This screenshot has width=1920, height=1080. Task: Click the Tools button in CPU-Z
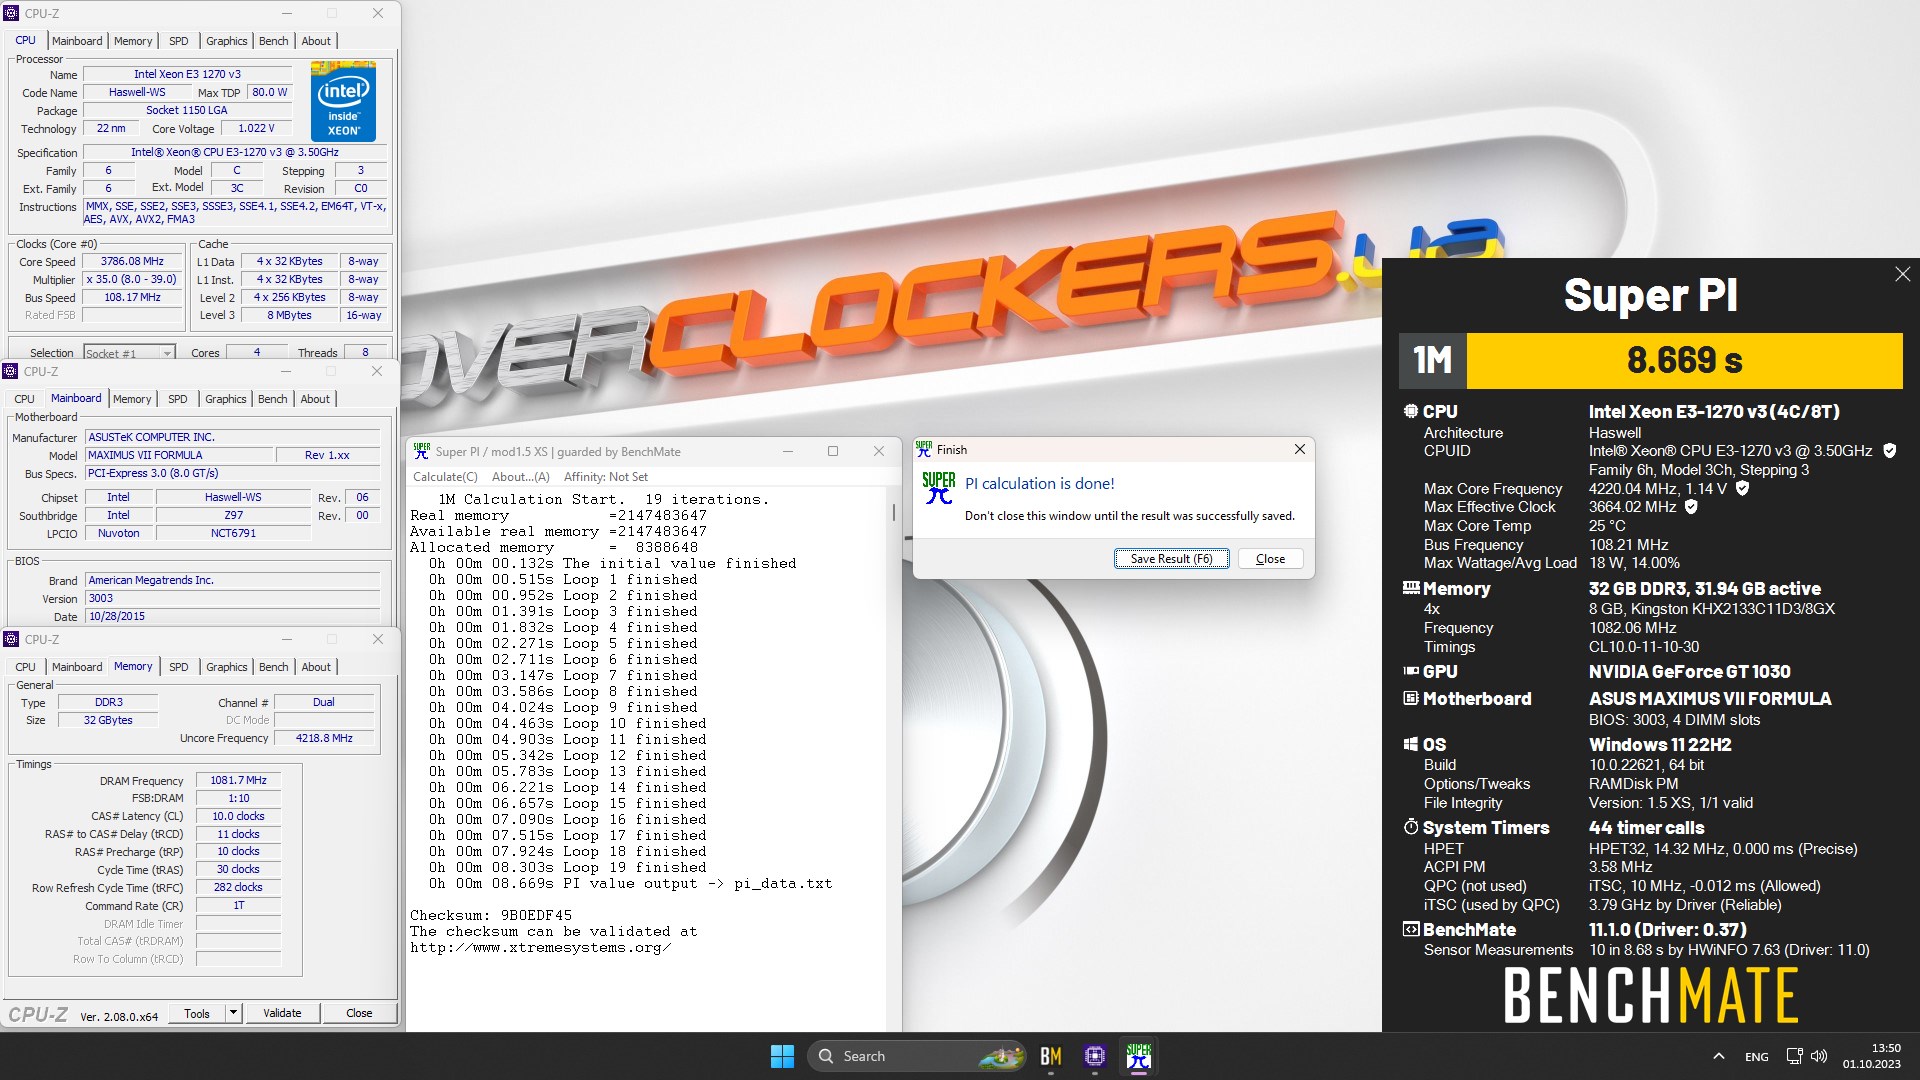197,1013
